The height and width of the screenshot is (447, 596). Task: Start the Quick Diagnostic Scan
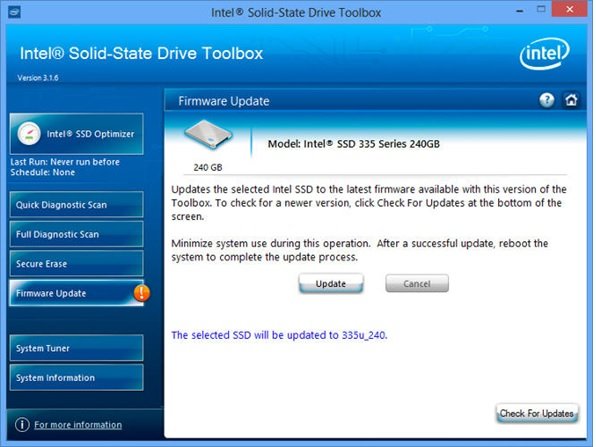[76, 204]
